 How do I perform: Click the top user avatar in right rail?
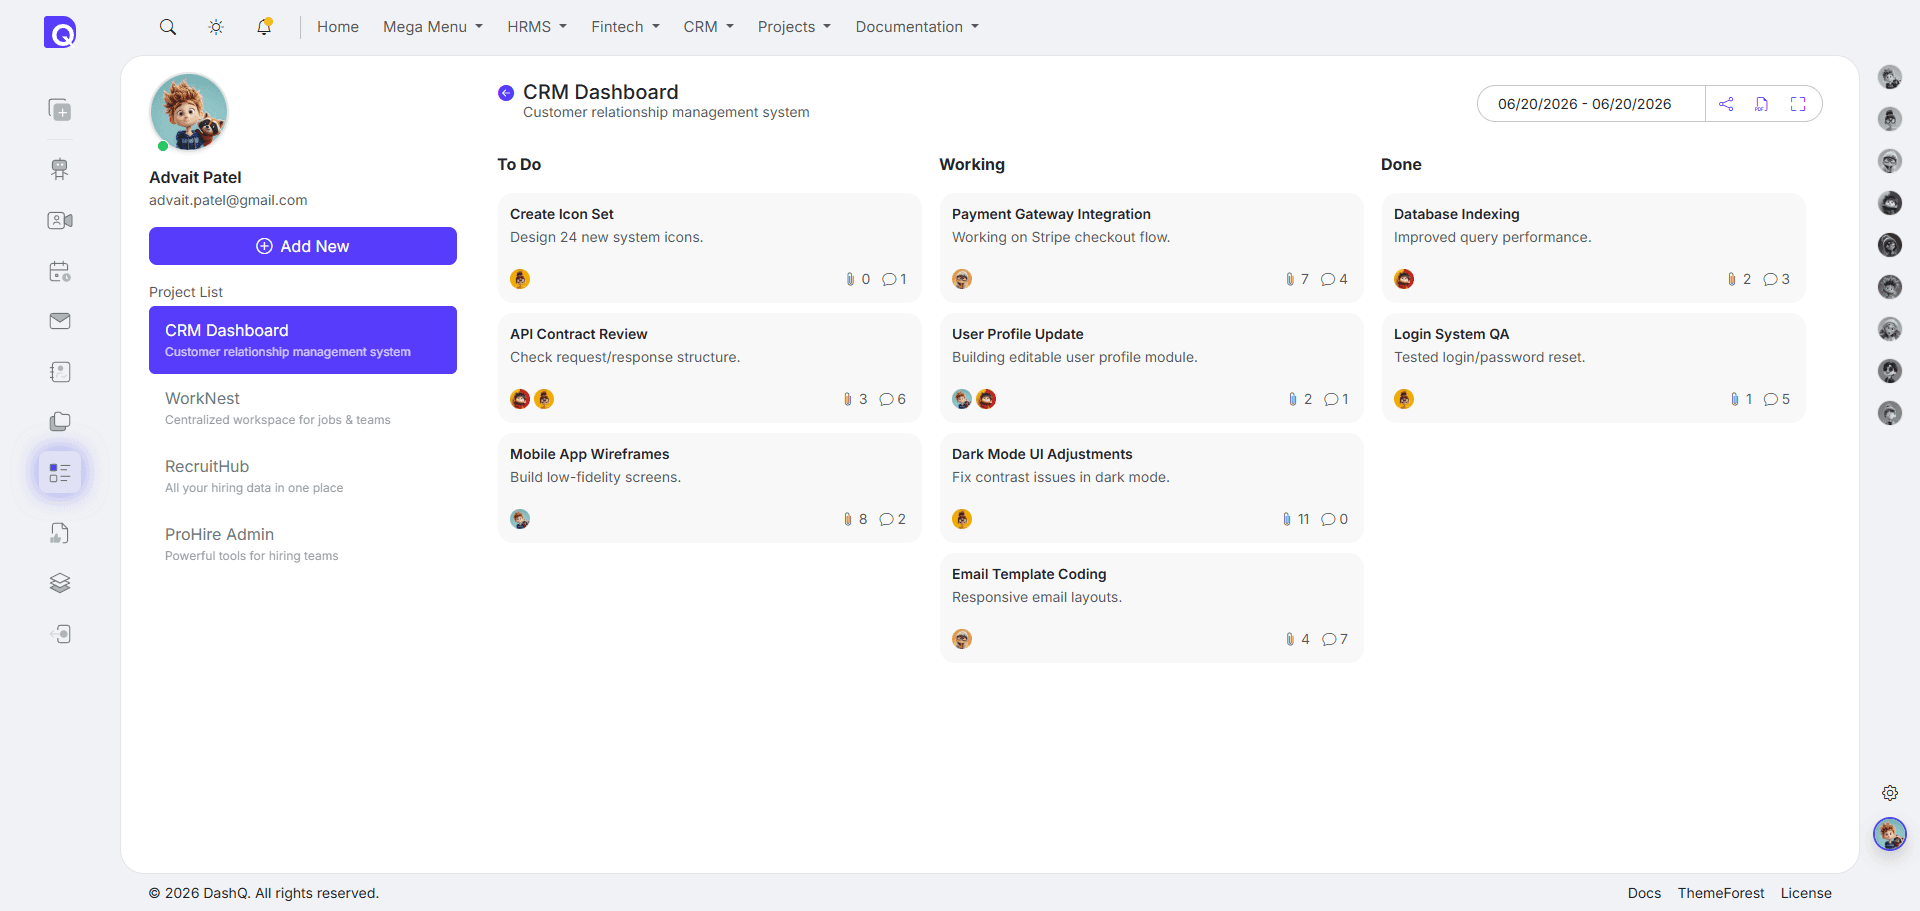(x=1890, y=77)
